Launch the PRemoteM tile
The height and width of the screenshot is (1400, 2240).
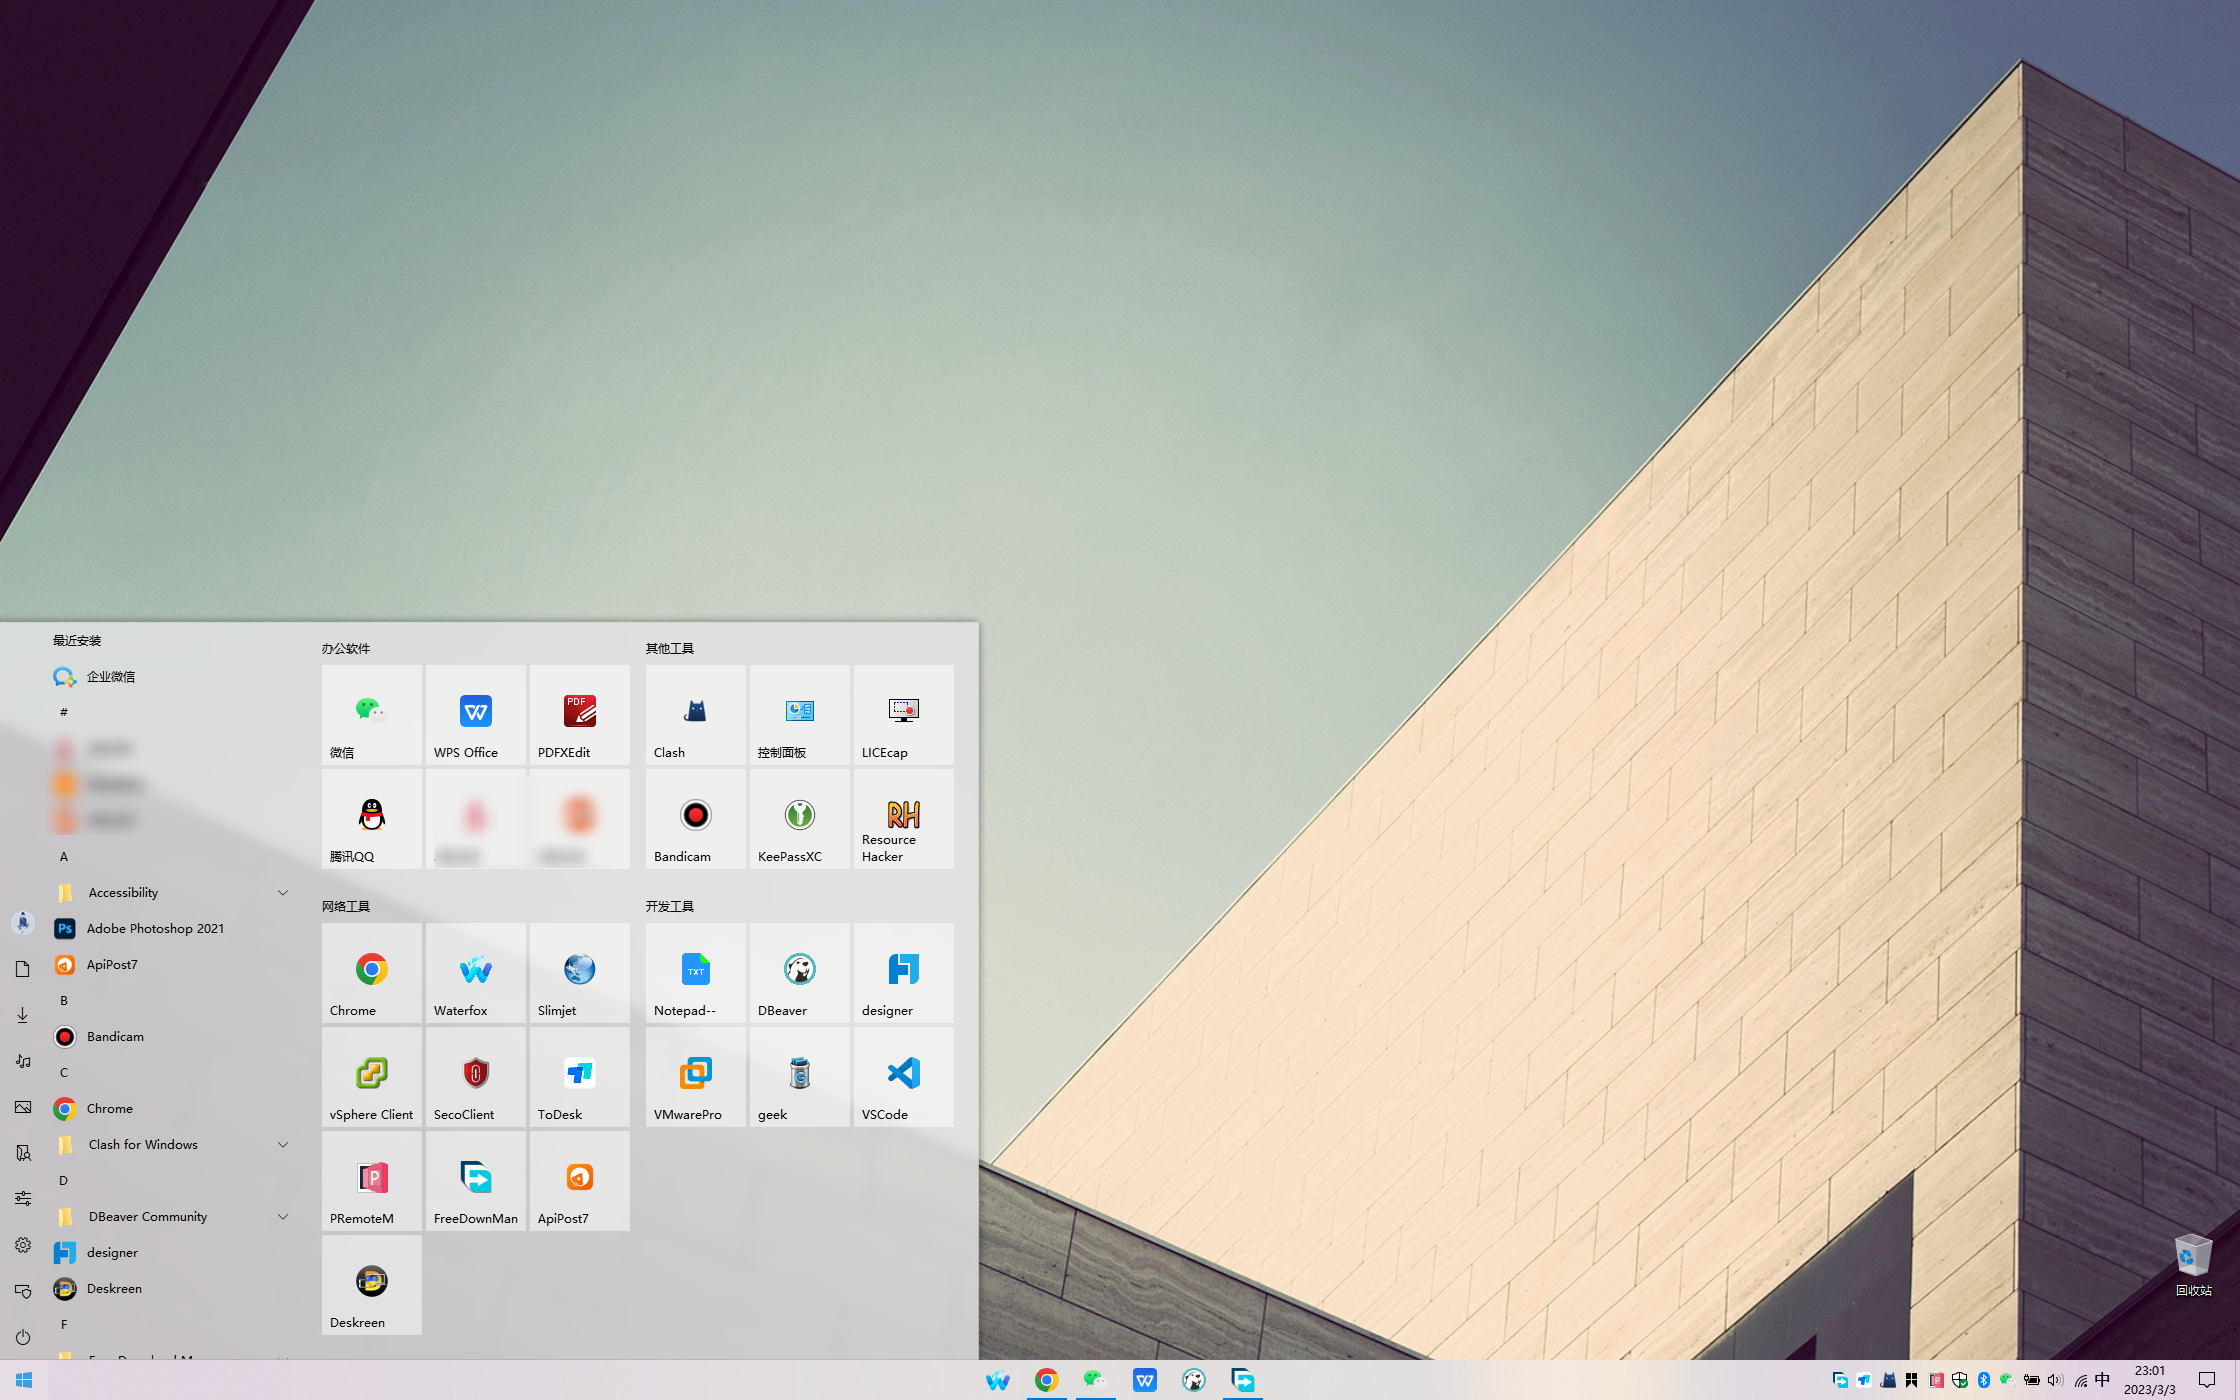[x=371, y=1181]
